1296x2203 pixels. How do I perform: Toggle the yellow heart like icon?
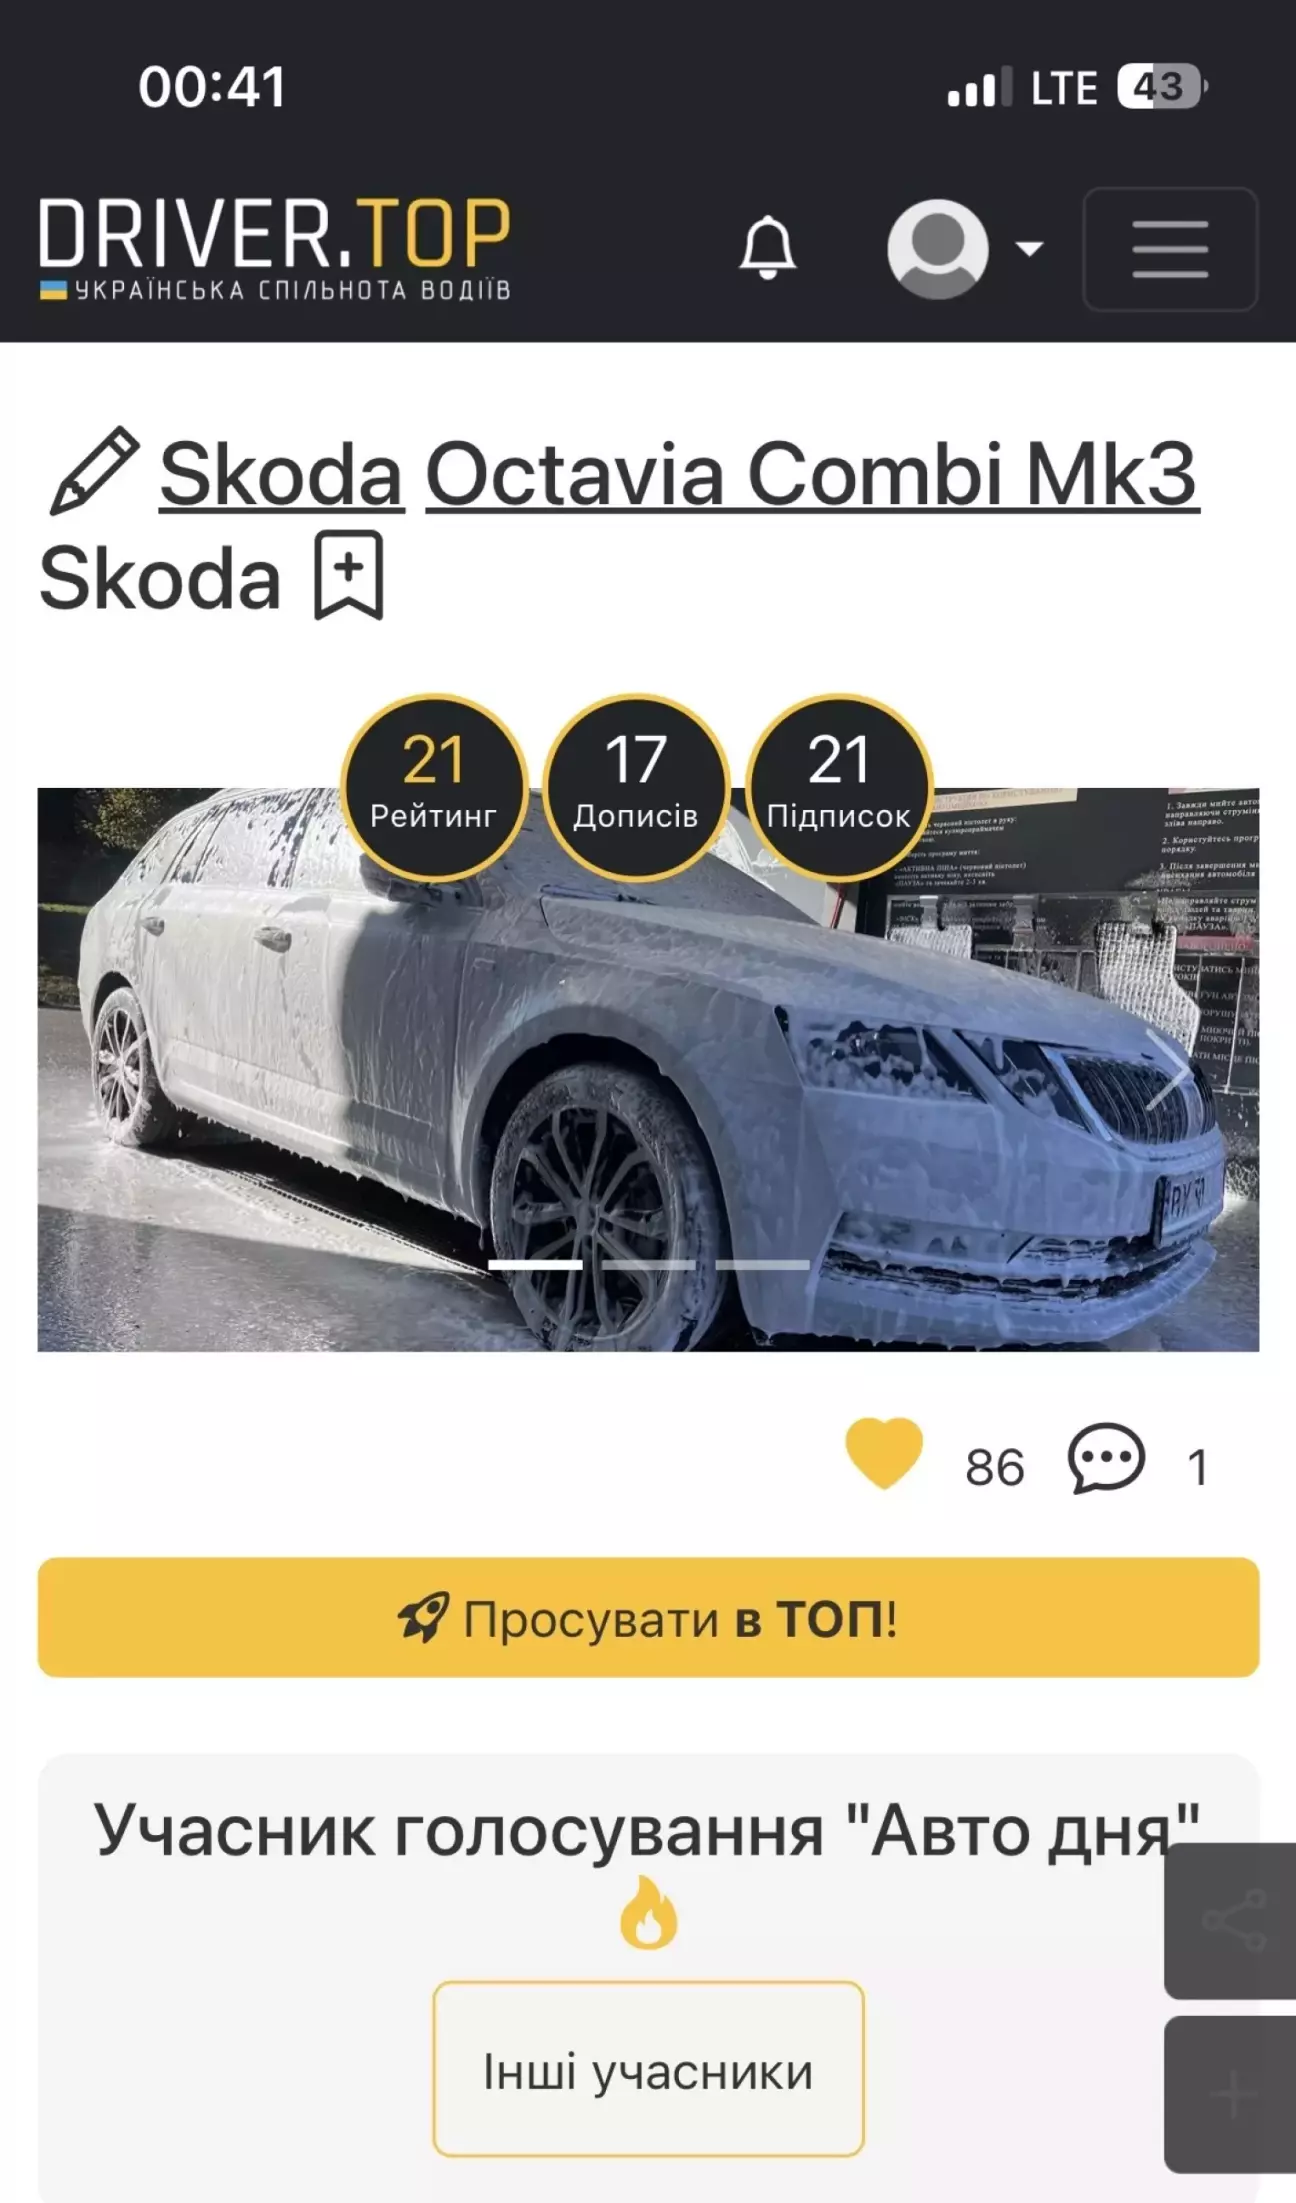(884, 1453)
